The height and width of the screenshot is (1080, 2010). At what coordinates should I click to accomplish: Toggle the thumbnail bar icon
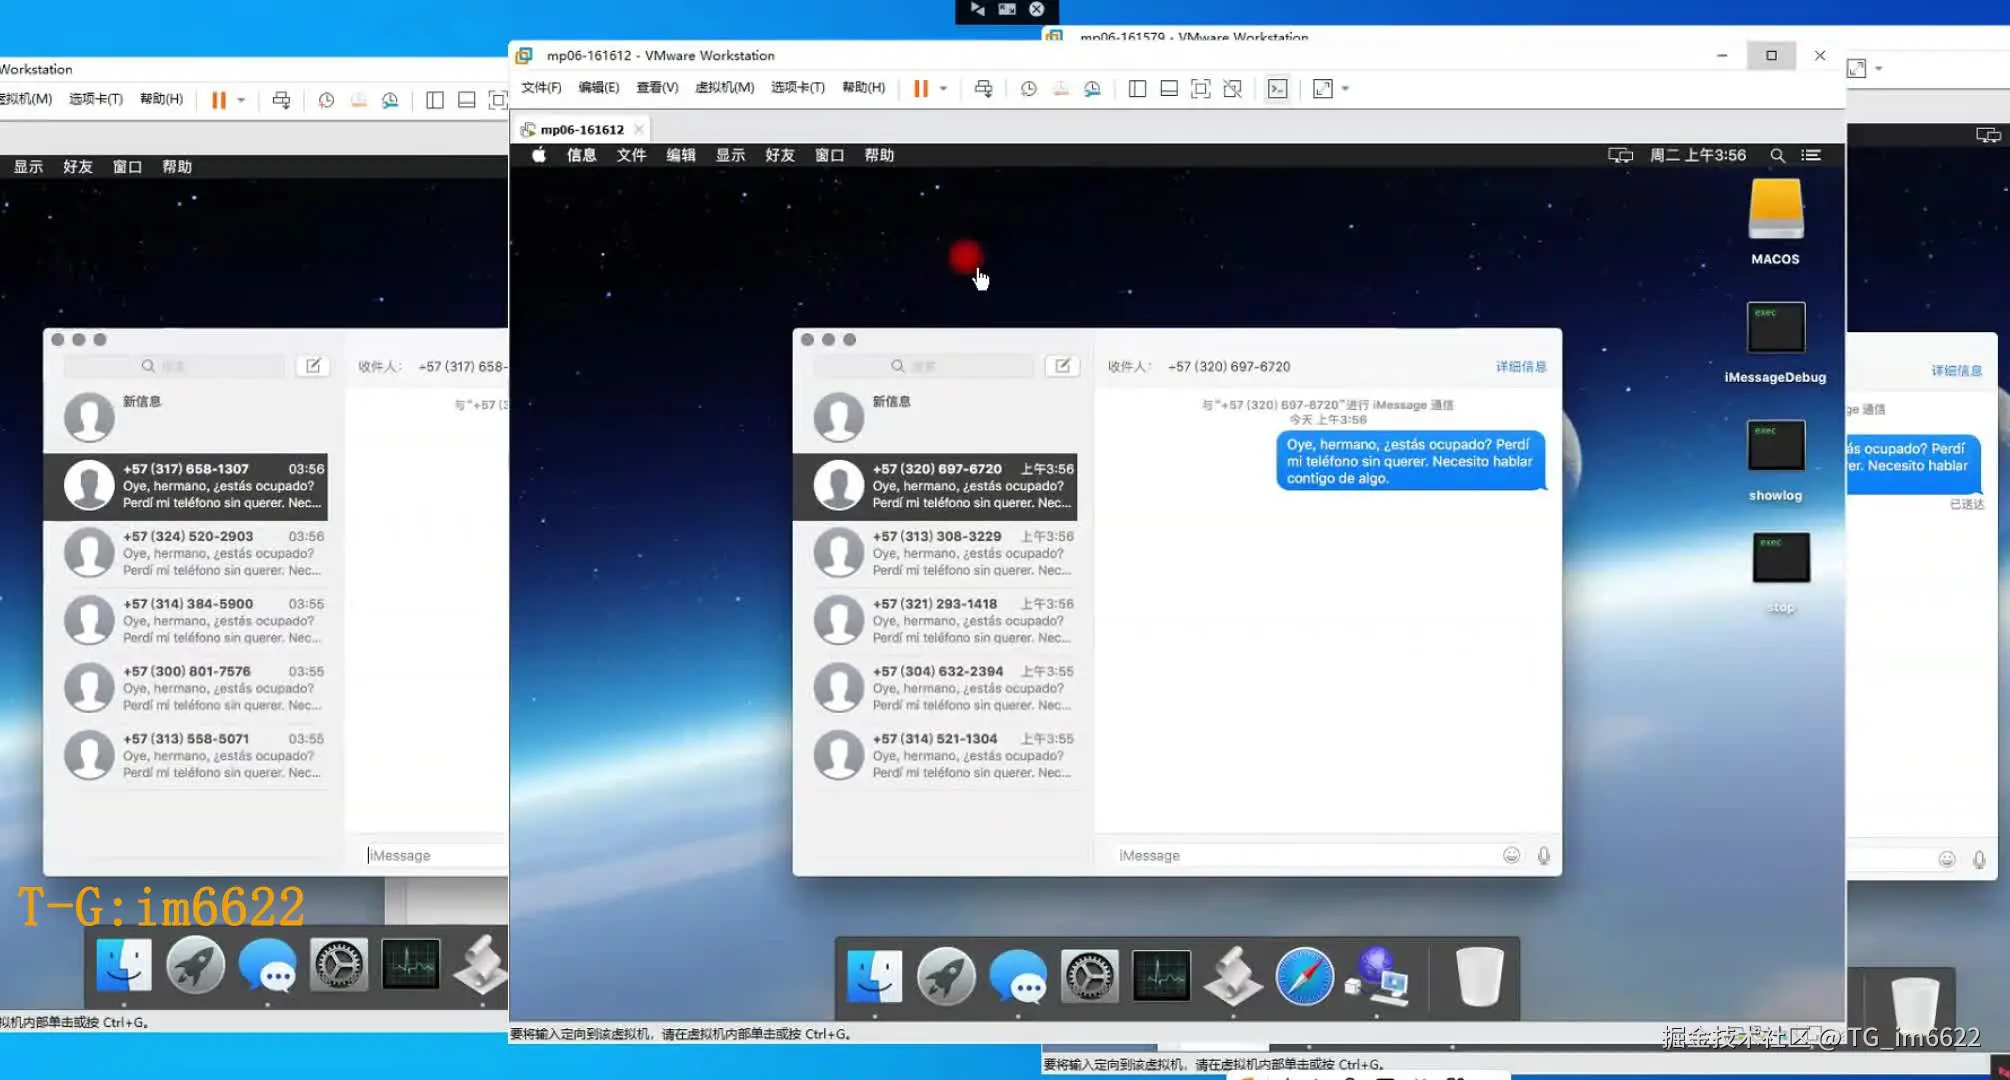coord(1168,89)
